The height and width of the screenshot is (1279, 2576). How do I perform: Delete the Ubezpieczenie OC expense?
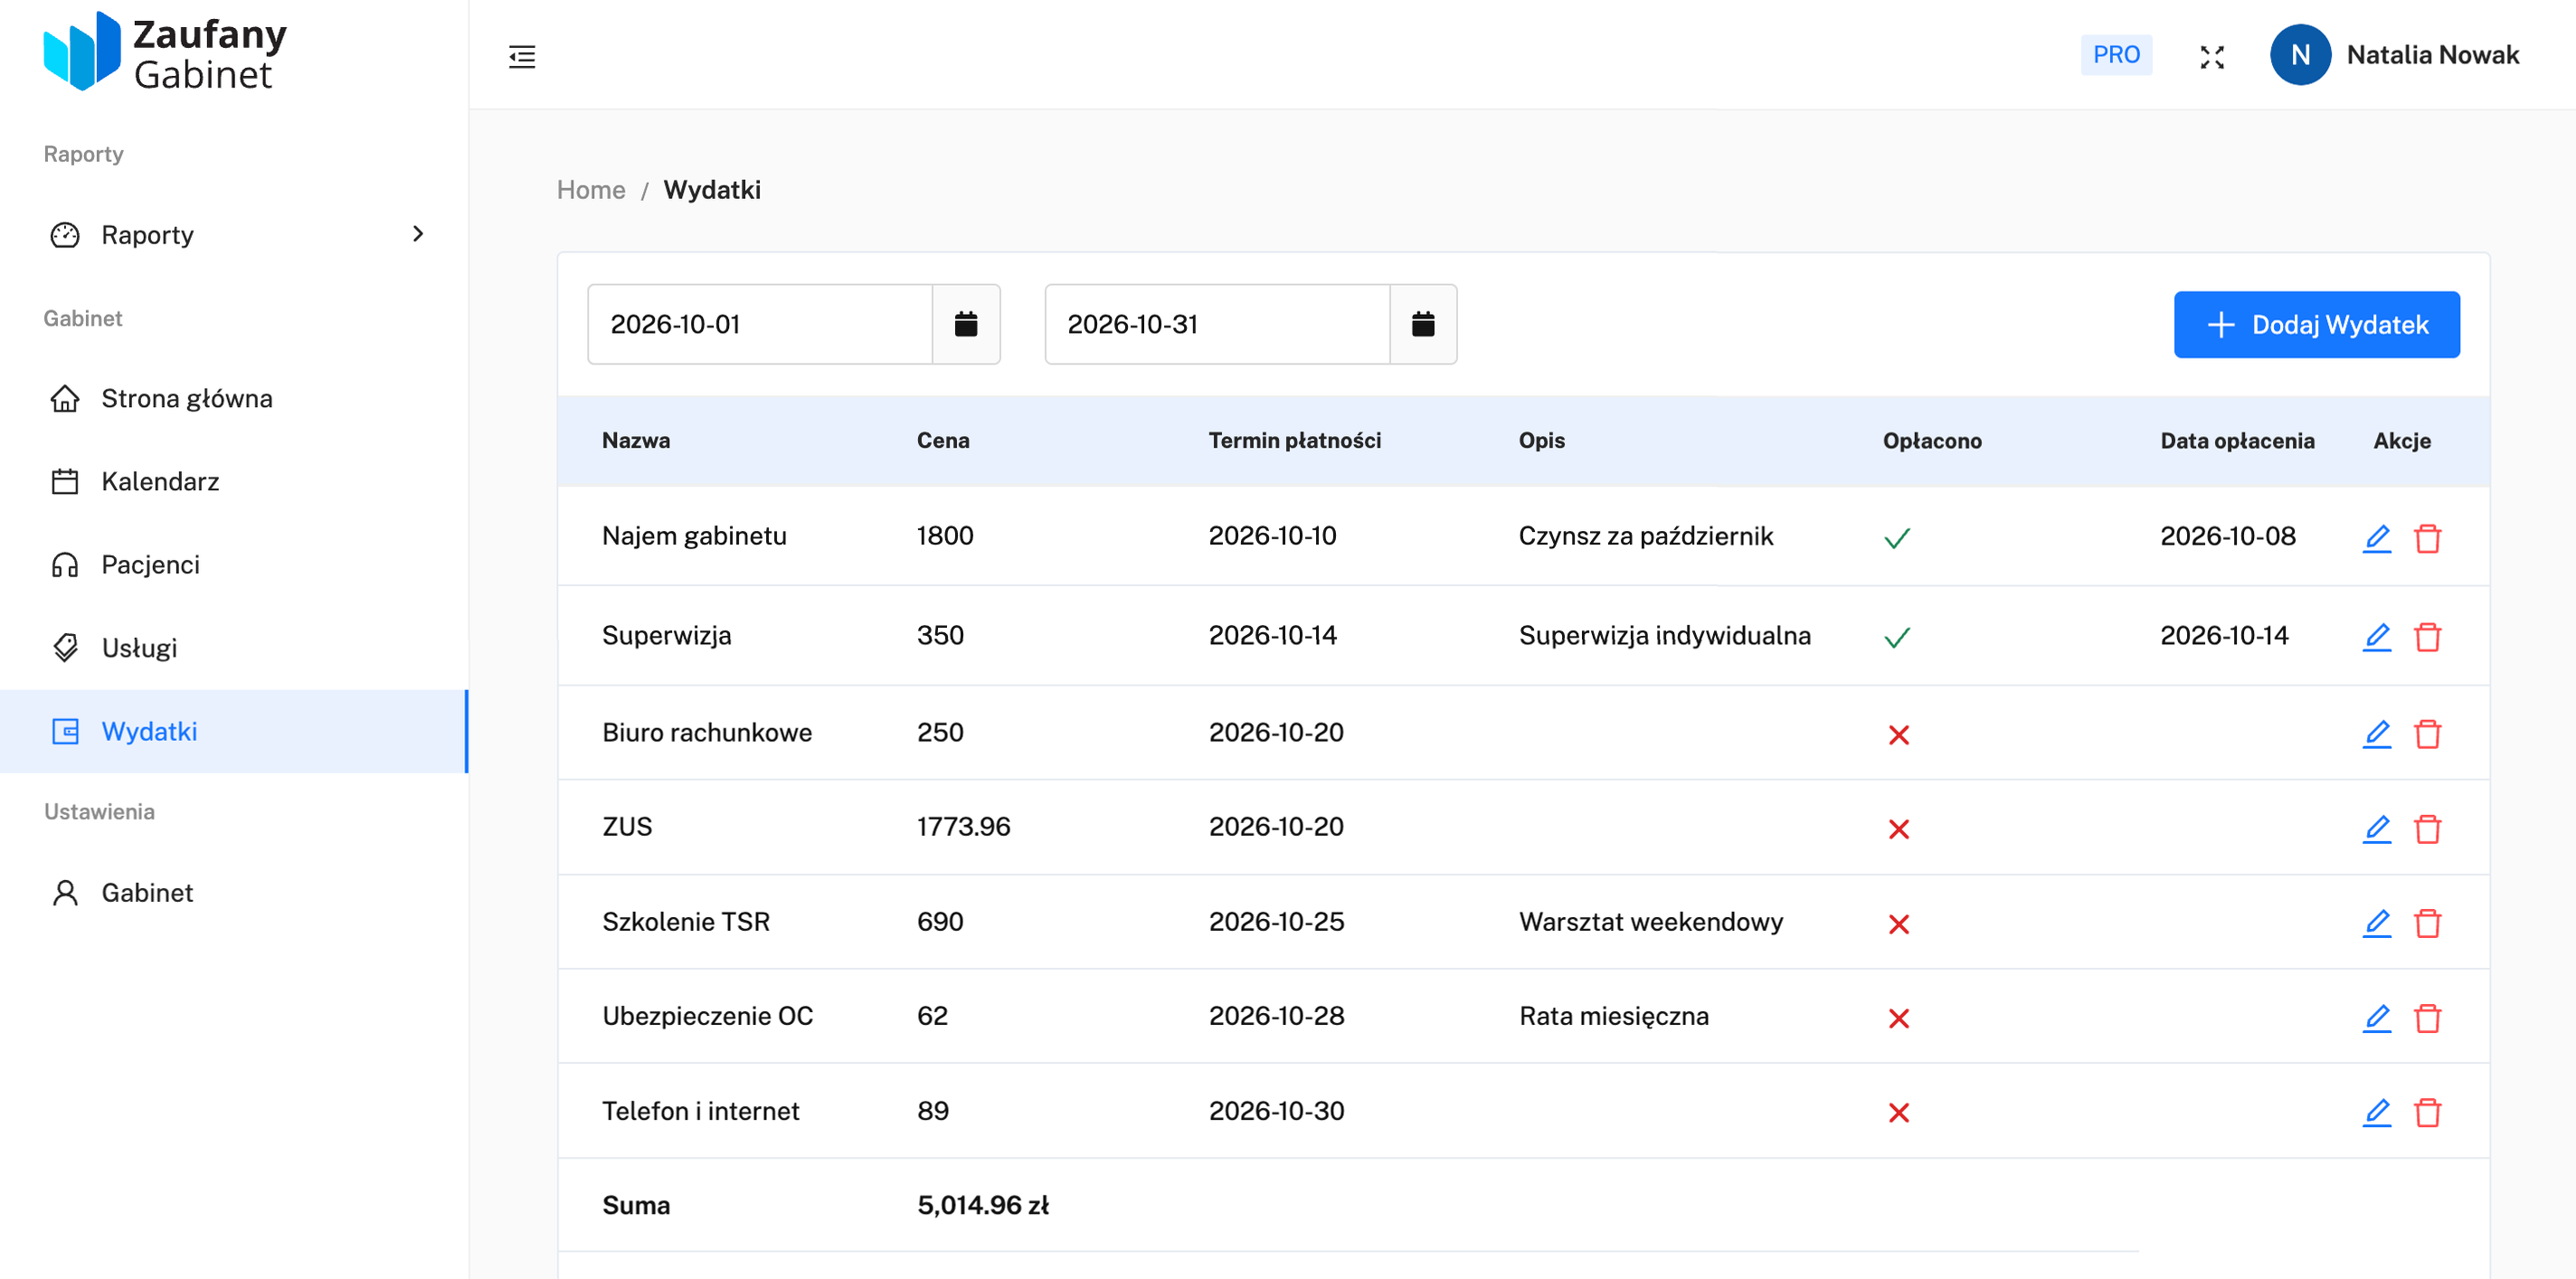pyautogui.click(x=2428, y=1018)
